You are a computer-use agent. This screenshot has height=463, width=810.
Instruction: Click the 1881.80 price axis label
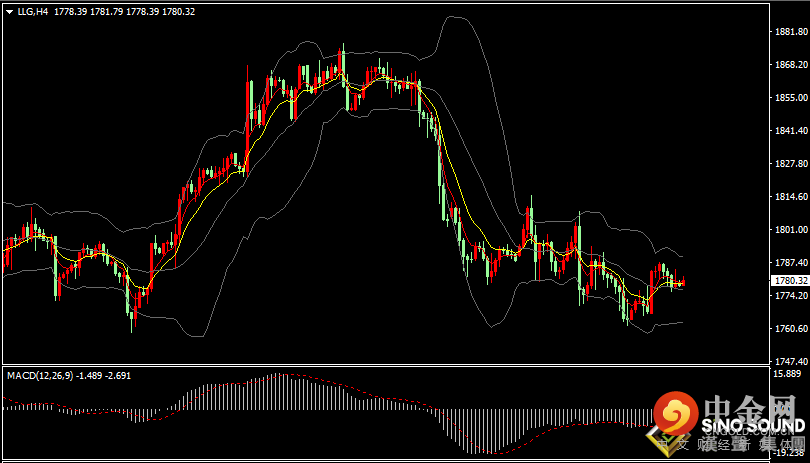(790, 32)
